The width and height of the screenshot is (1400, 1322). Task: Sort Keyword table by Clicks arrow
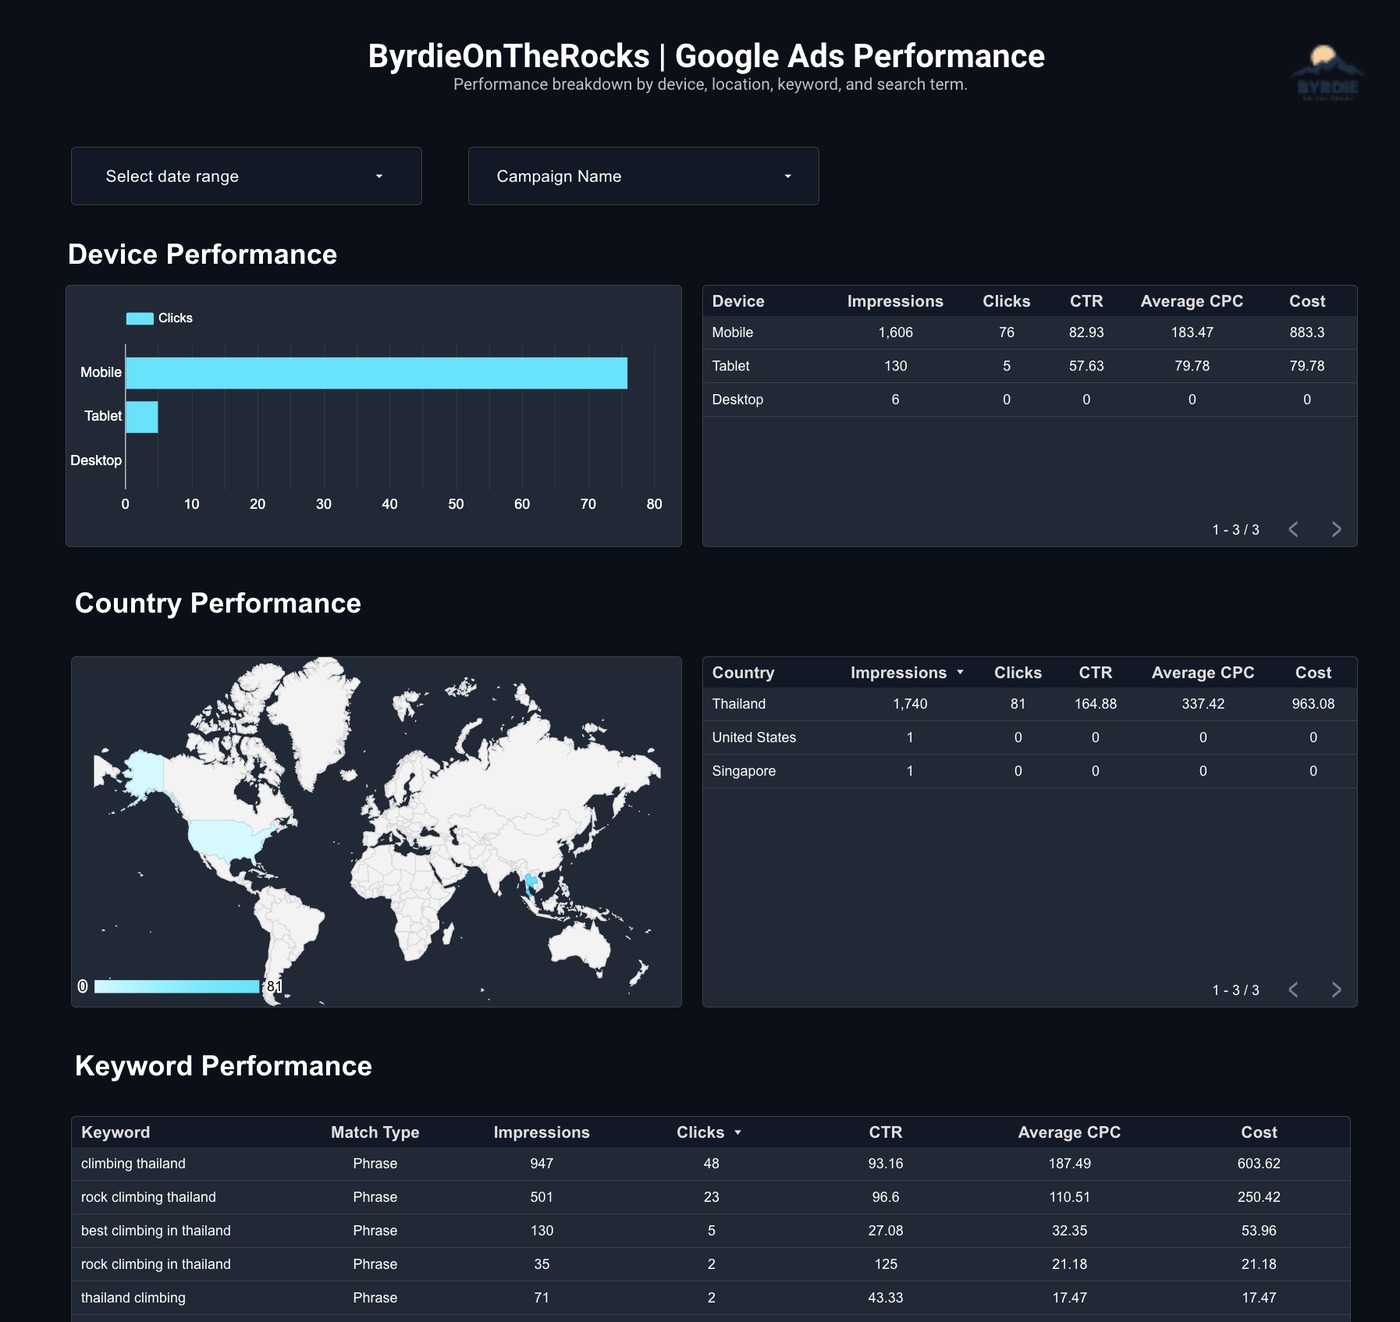[738, 1133]
